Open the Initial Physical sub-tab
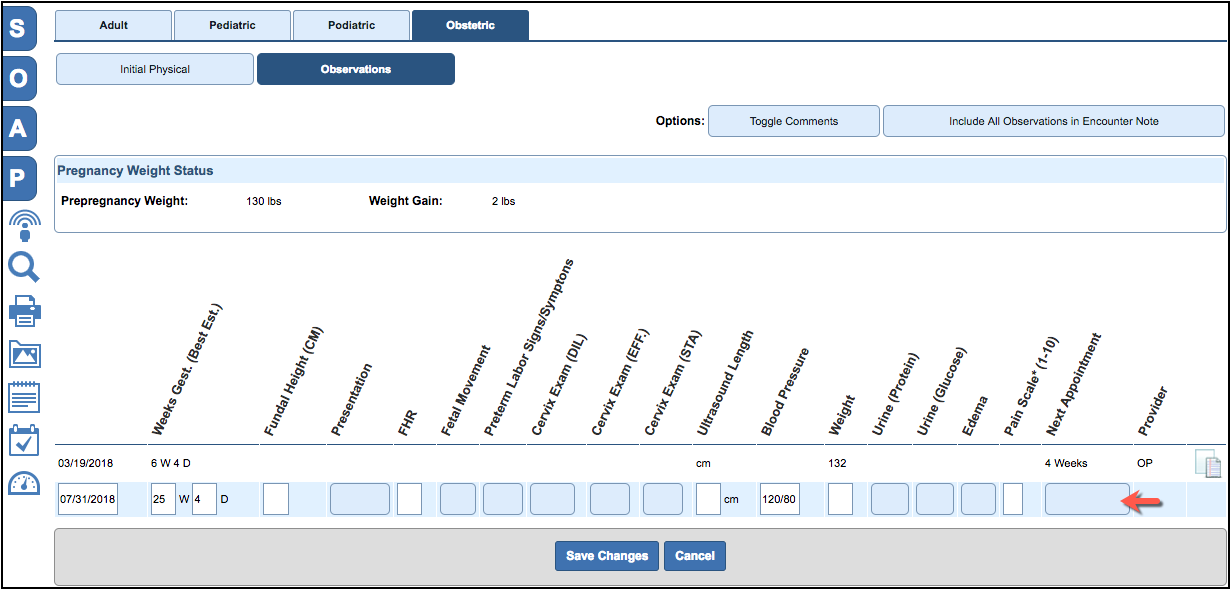The height and width of the screenshot is (589, 1231). click(155, 69)
